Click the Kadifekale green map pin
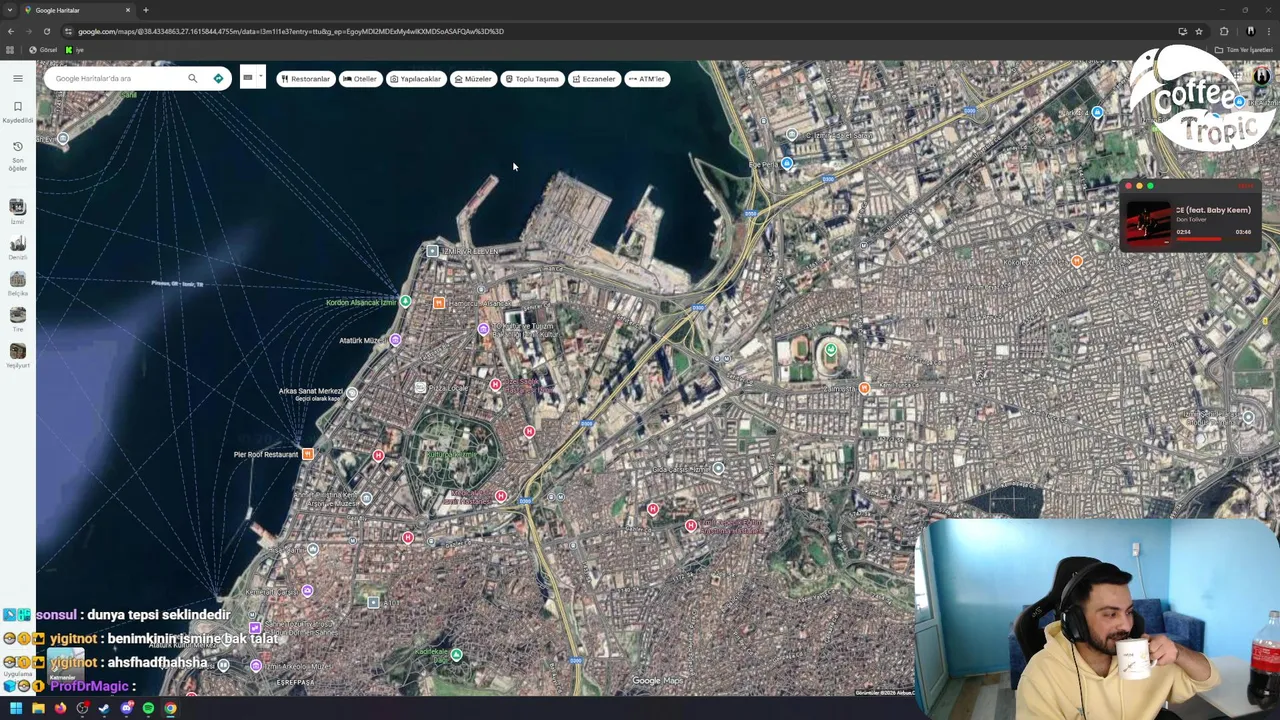 tap(456, 654)
